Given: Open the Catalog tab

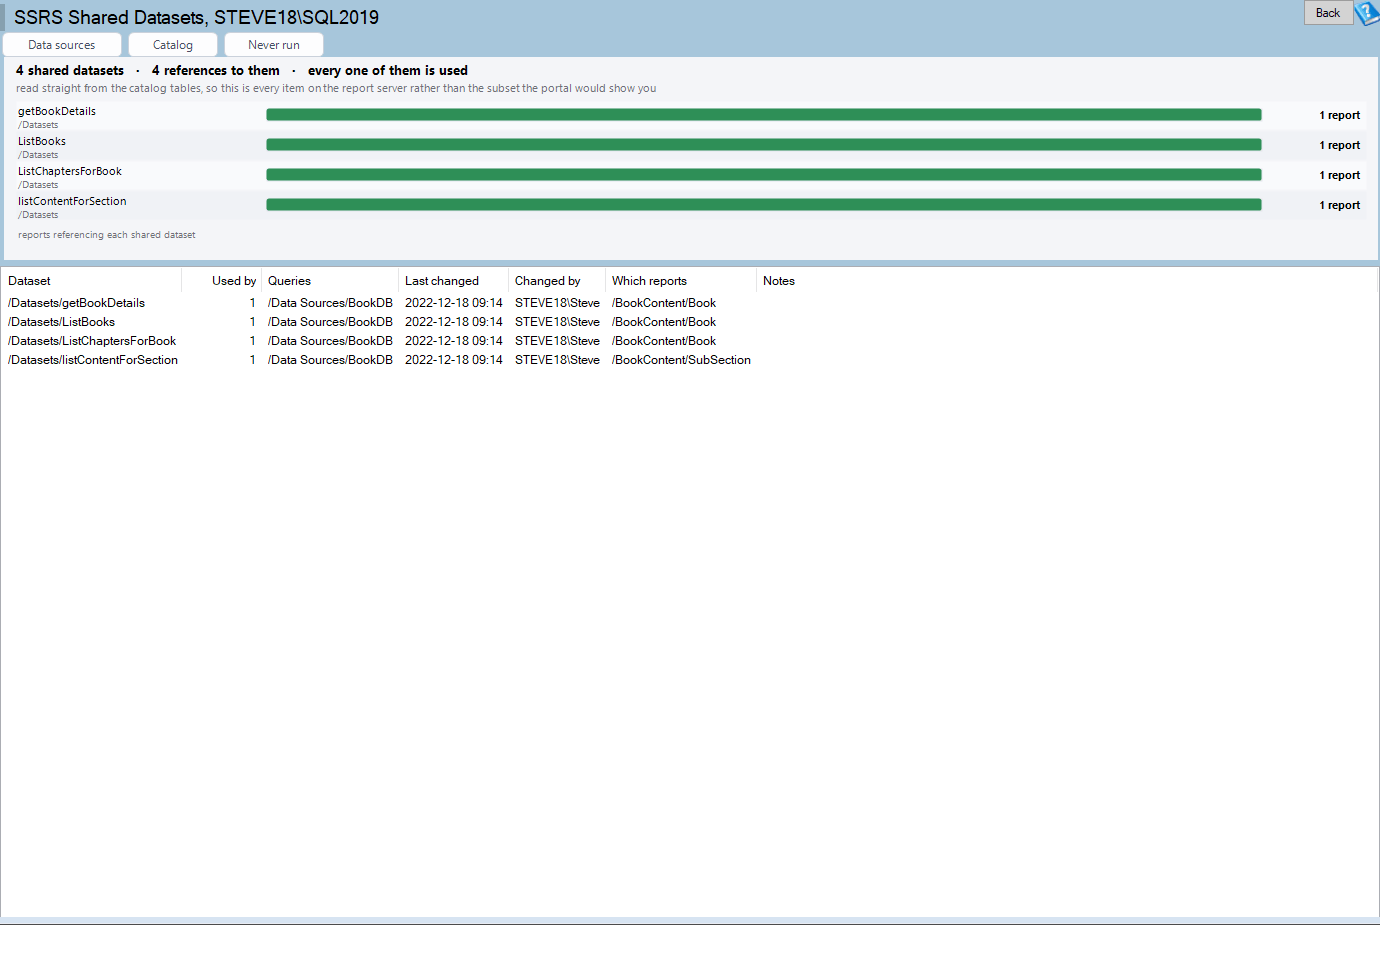Looking at the screenshot, I should click(x=173, y=45).
